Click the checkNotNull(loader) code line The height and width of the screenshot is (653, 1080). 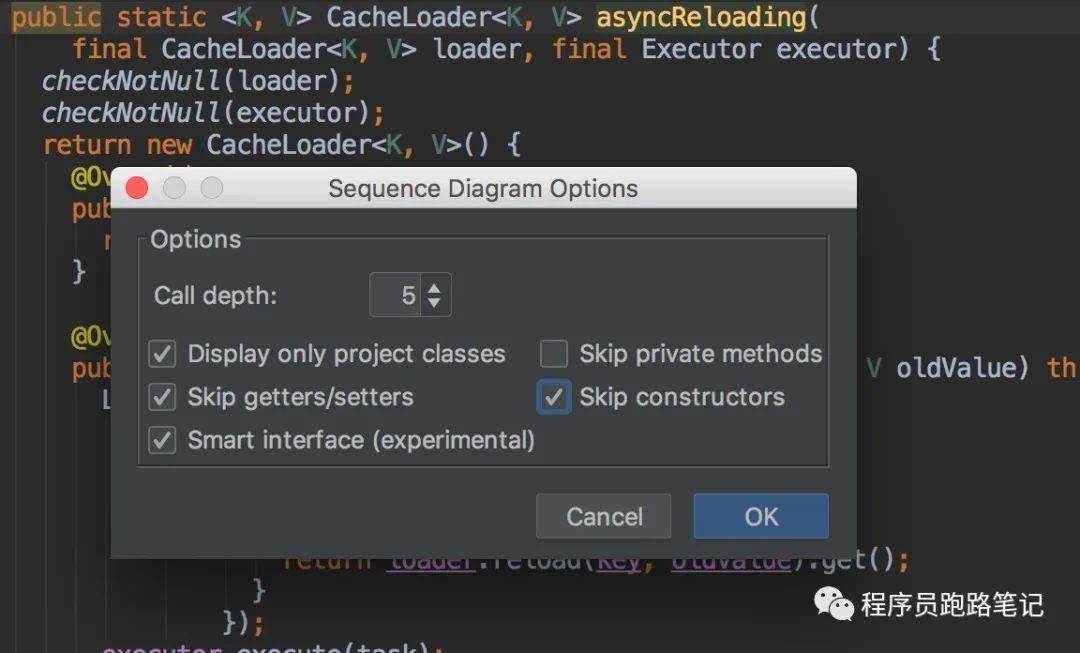coord(198,81)
